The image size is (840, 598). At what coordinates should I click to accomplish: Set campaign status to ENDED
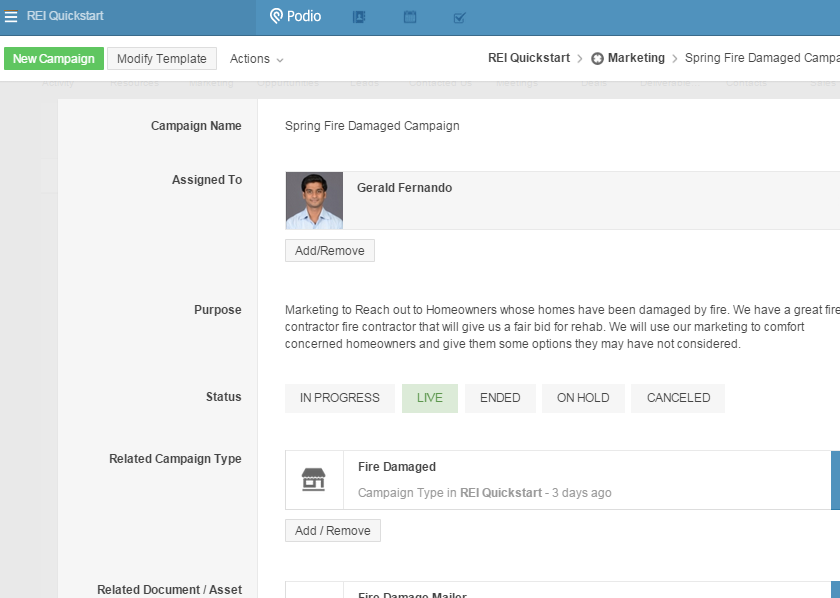point(500,398)
